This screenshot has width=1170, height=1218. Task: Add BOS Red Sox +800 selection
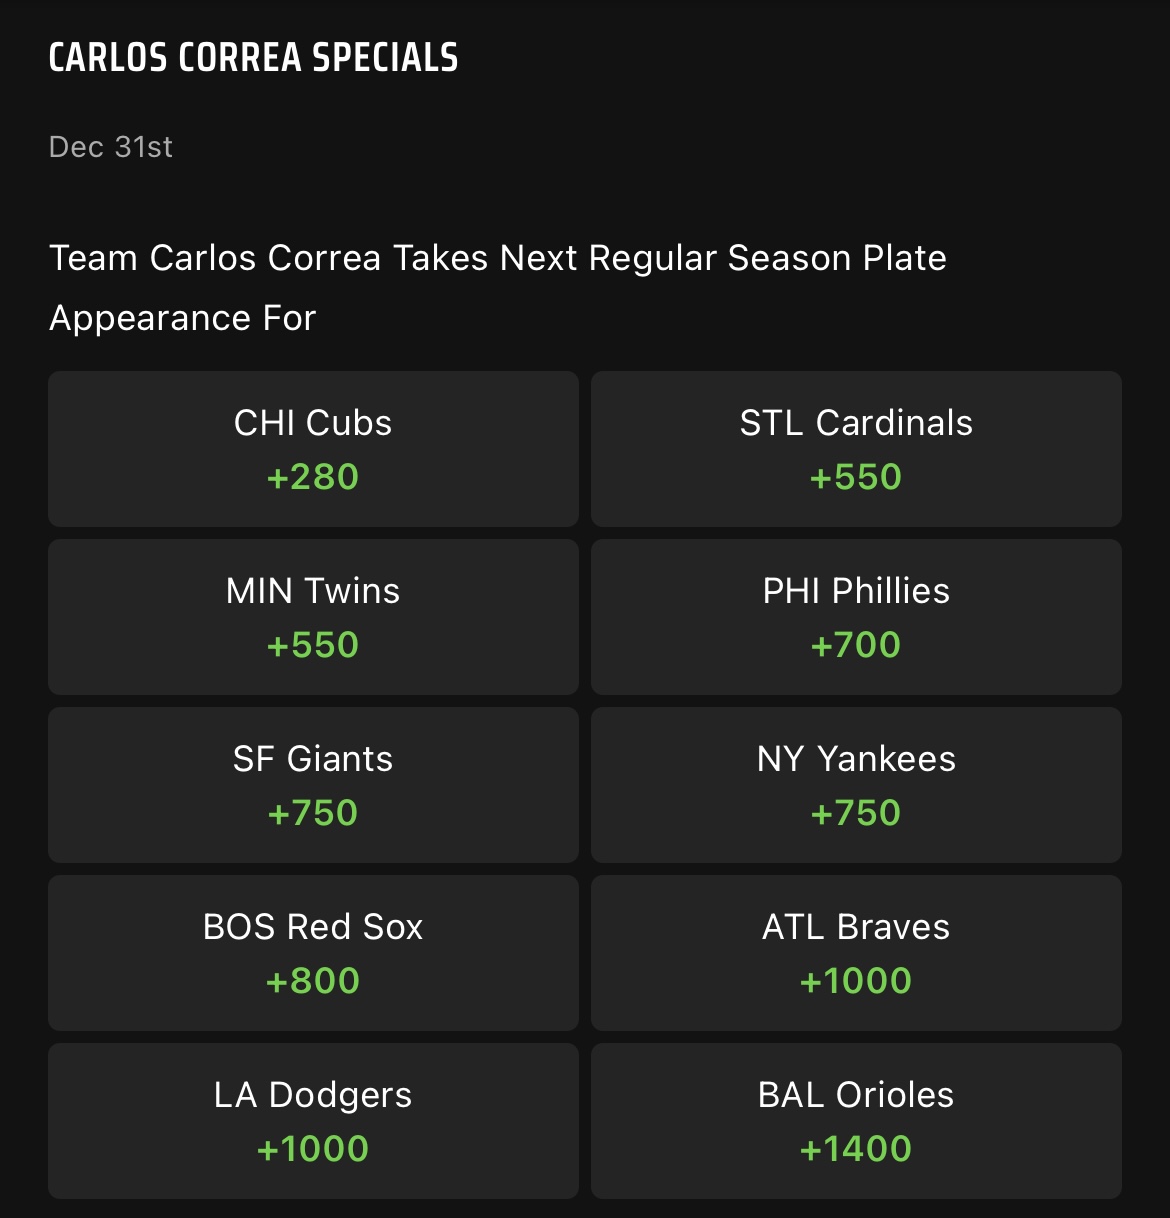(313, 953)
